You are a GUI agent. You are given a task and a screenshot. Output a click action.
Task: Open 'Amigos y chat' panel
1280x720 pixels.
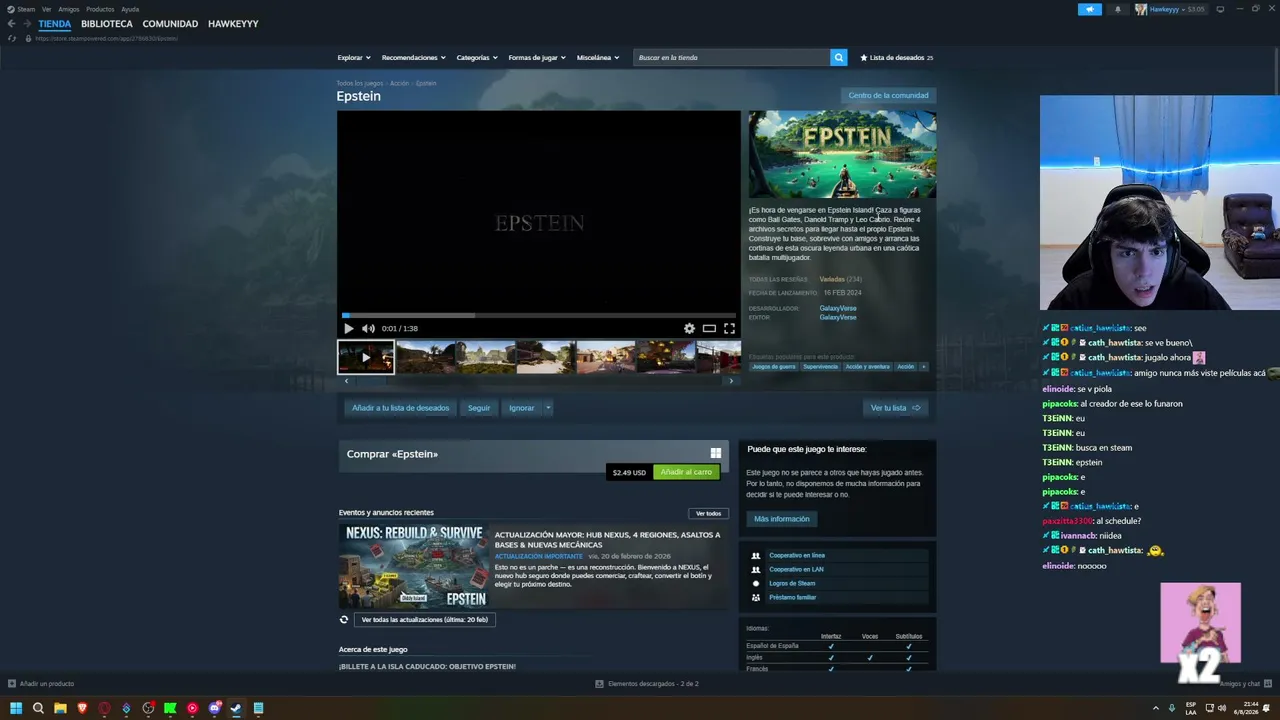click(1246, 684)
